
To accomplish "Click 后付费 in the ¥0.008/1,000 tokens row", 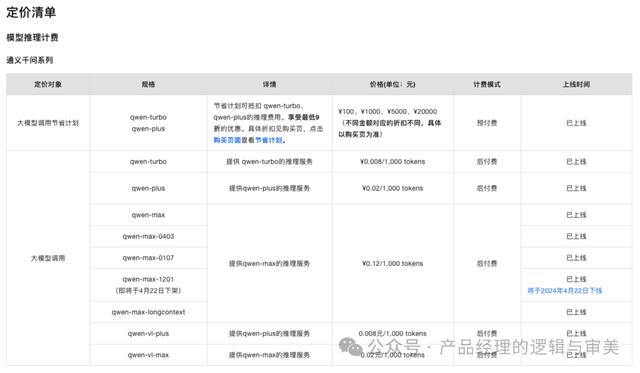I will (x=487, y=162).
